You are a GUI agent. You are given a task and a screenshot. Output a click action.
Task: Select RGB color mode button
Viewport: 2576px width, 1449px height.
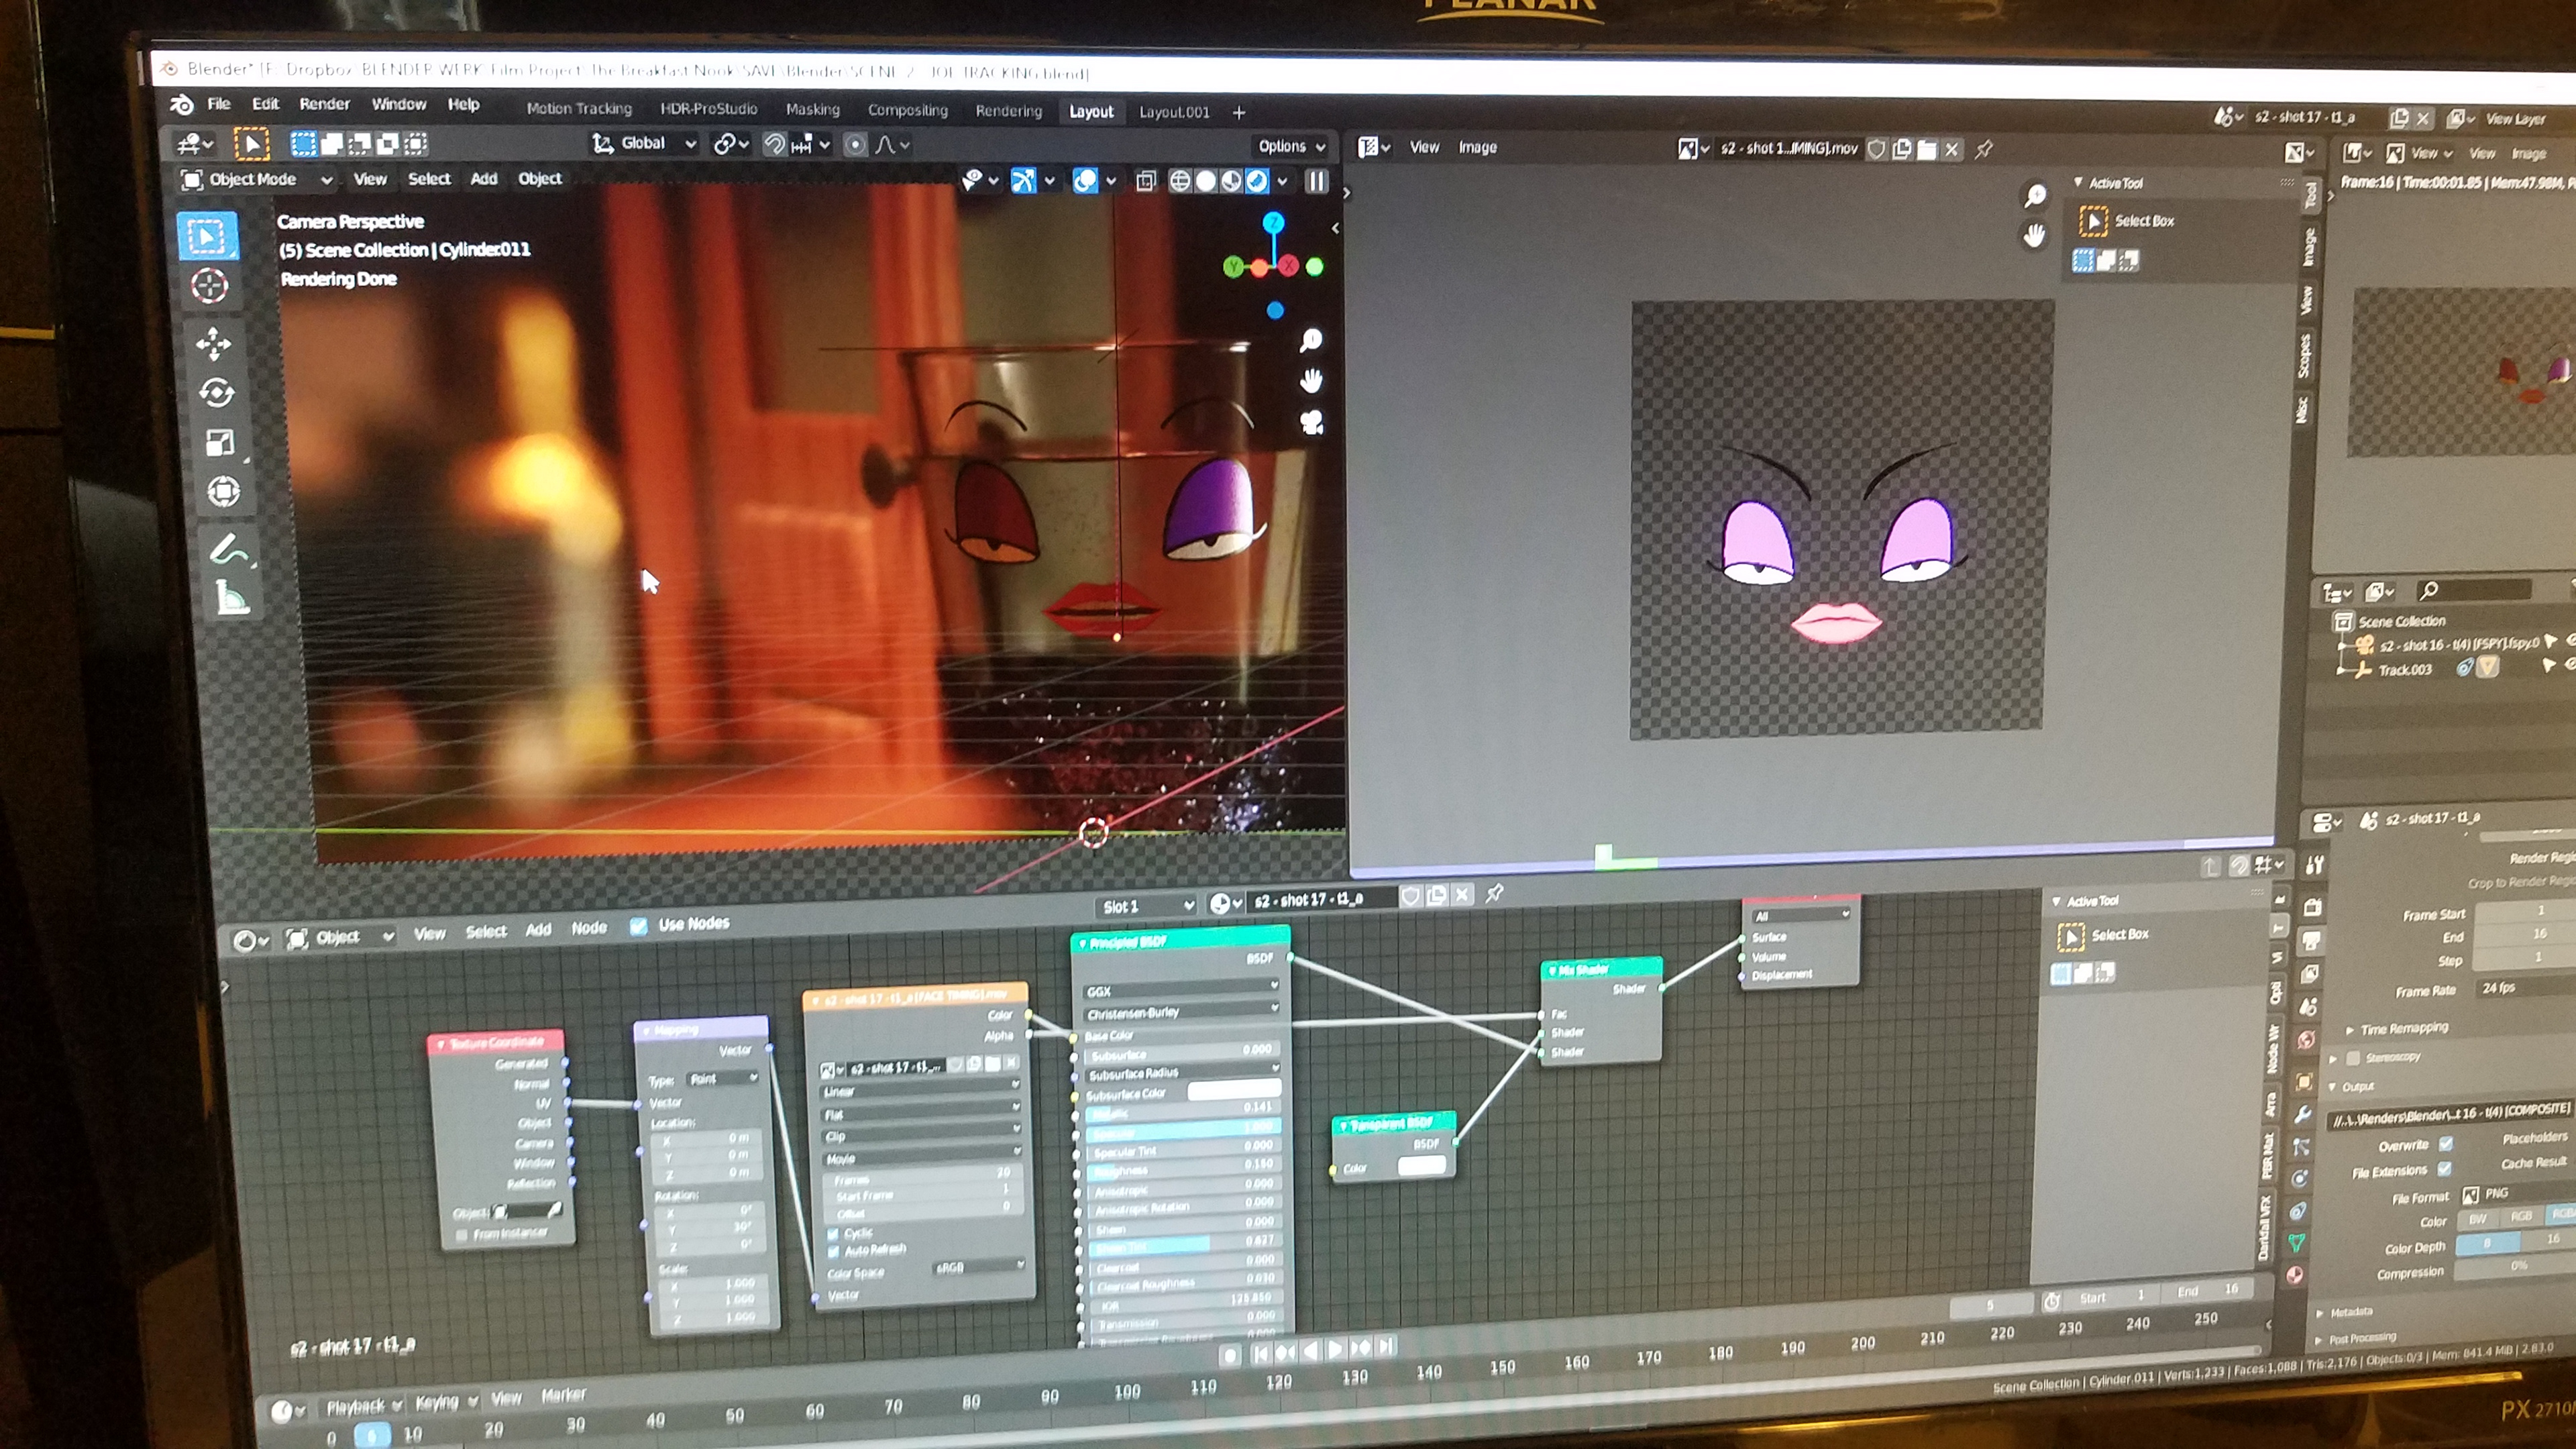click(x=2521, y=1217)
